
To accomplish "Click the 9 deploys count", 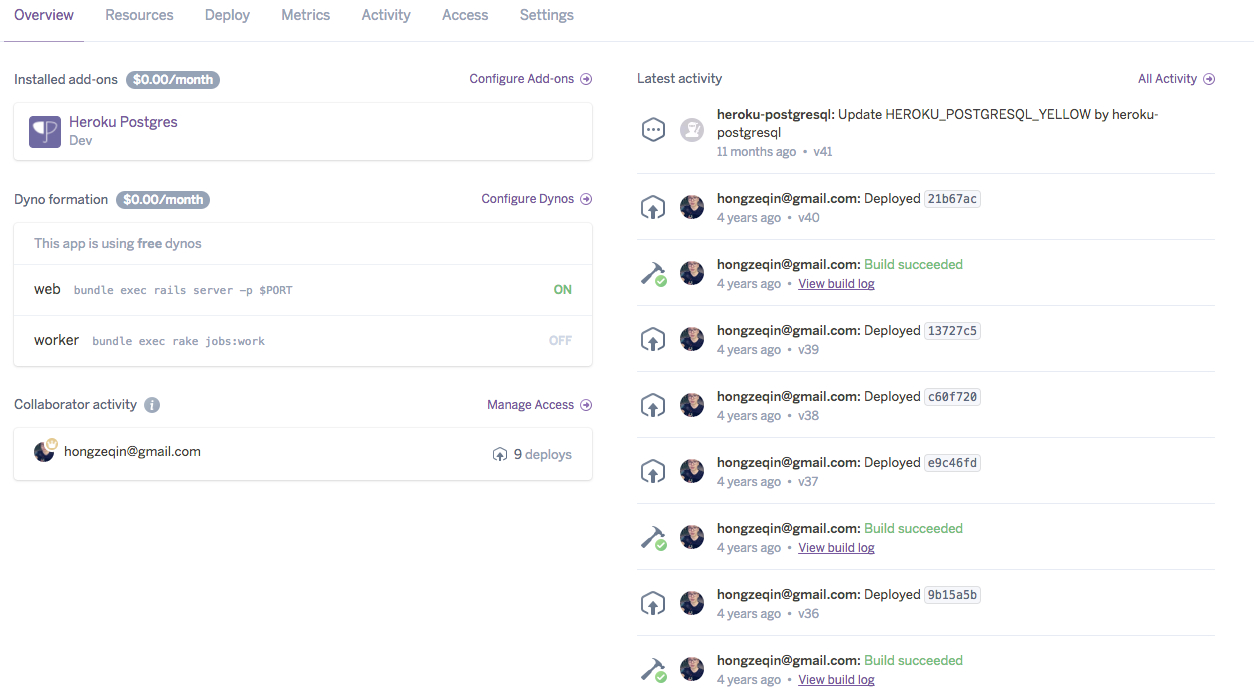I will 543,455.
